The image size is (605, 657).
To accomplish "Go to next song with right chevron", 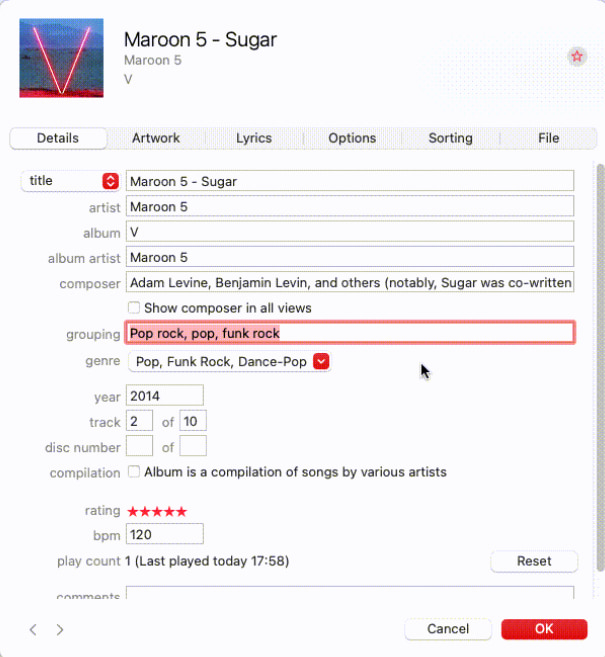I will pos(60,629).
